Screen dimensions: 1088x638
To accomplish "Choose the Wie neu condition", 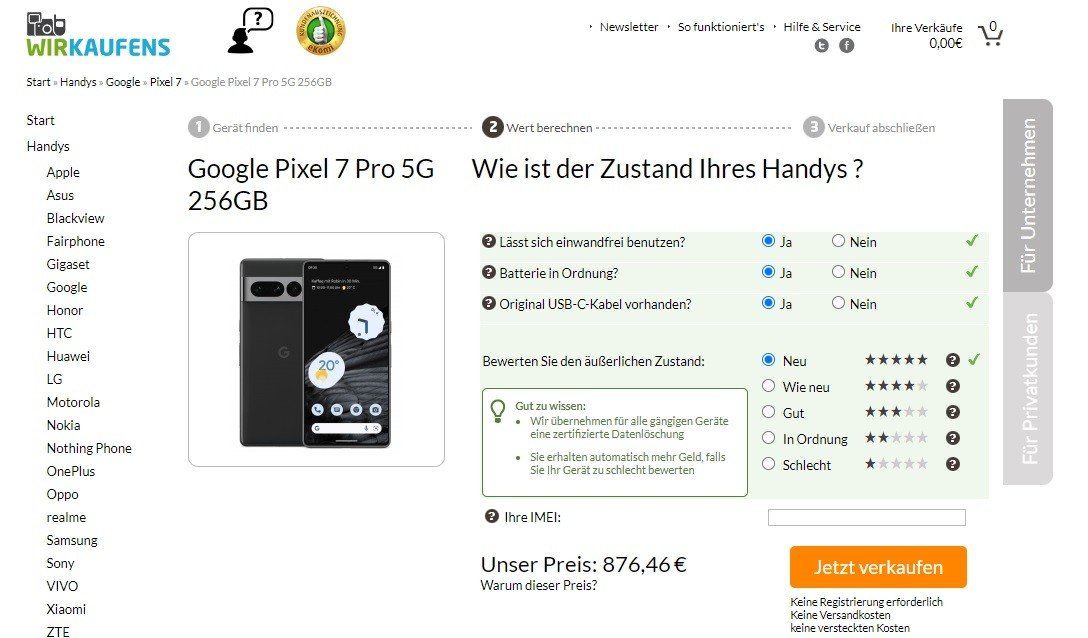I will coord(768,385).
